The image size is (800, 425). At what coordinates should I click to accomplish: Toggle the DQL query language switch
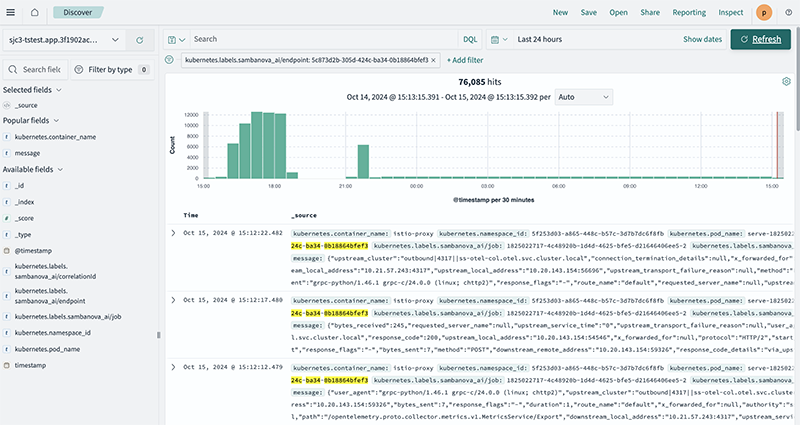point(469,39)
